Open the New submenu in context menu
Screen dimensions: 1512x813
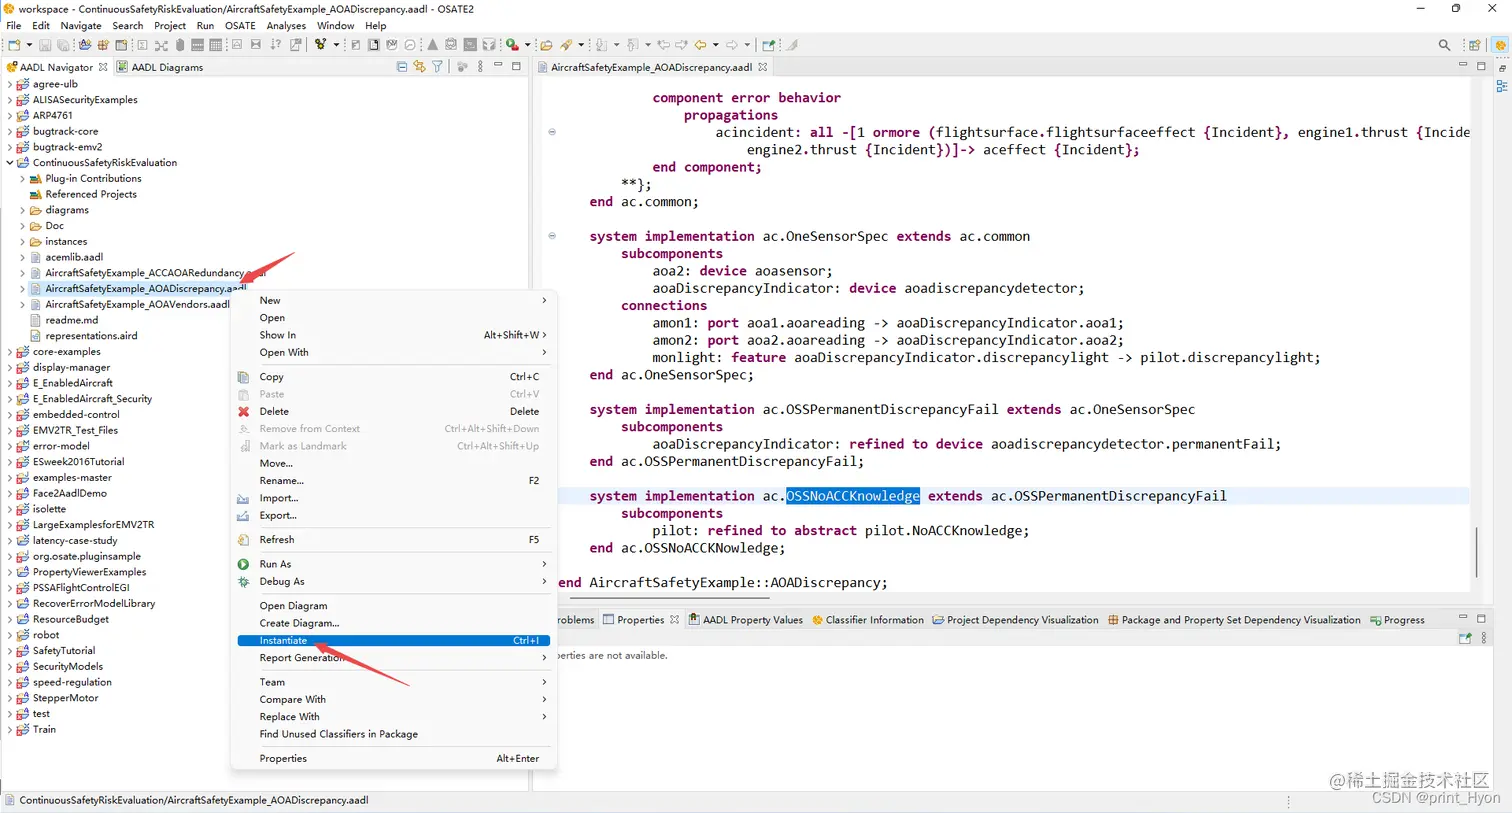coord(394,300)
